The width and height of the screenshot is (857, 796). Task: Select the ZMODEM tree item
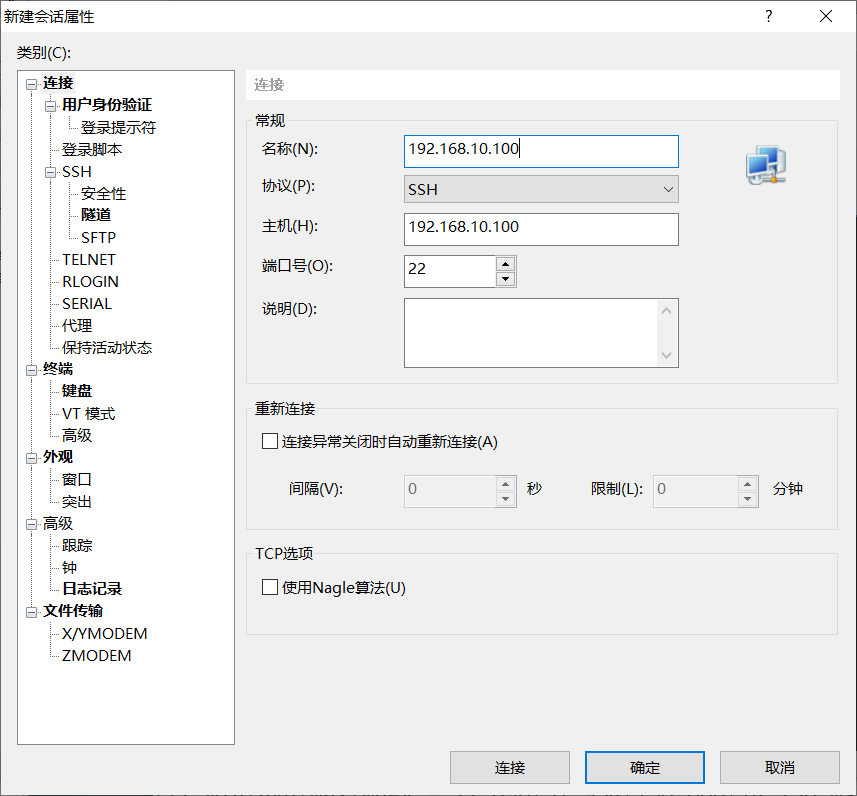click(99, 655)
